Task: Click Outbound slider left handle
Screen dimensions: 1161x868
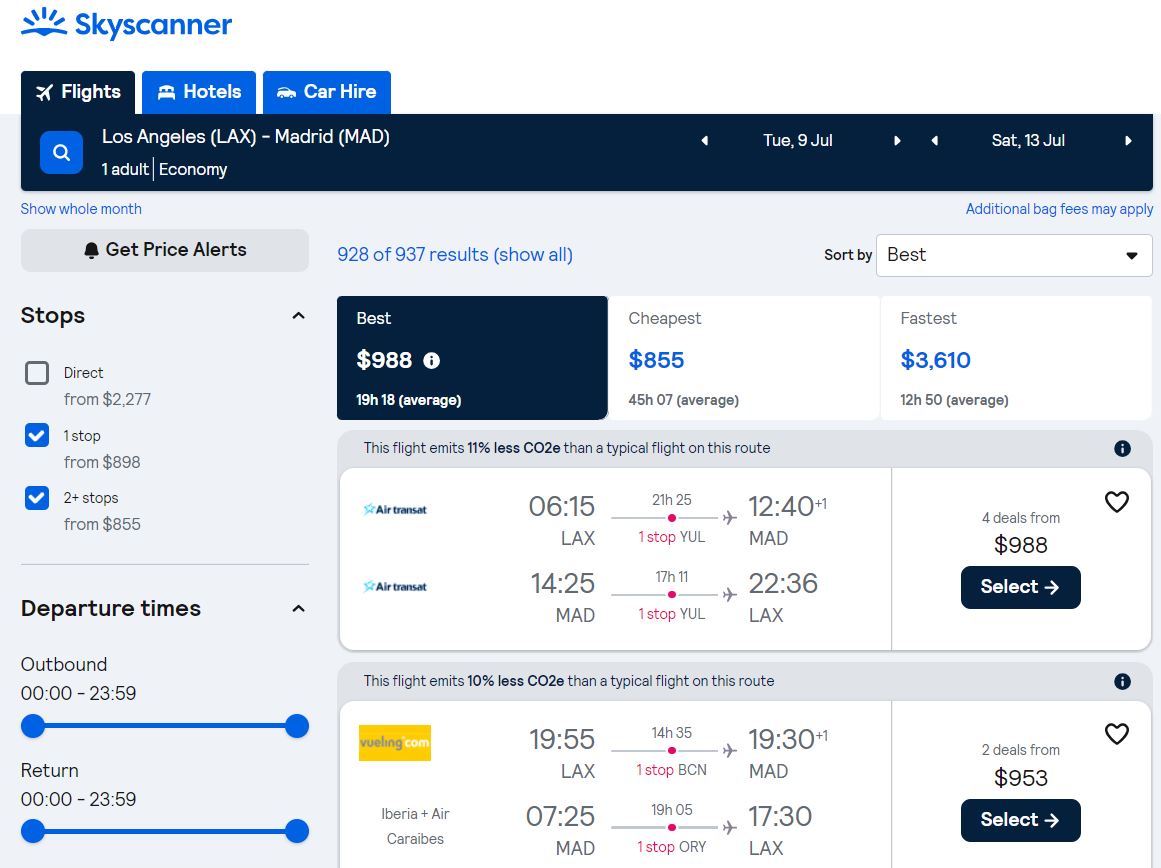Action: (33, 726)
